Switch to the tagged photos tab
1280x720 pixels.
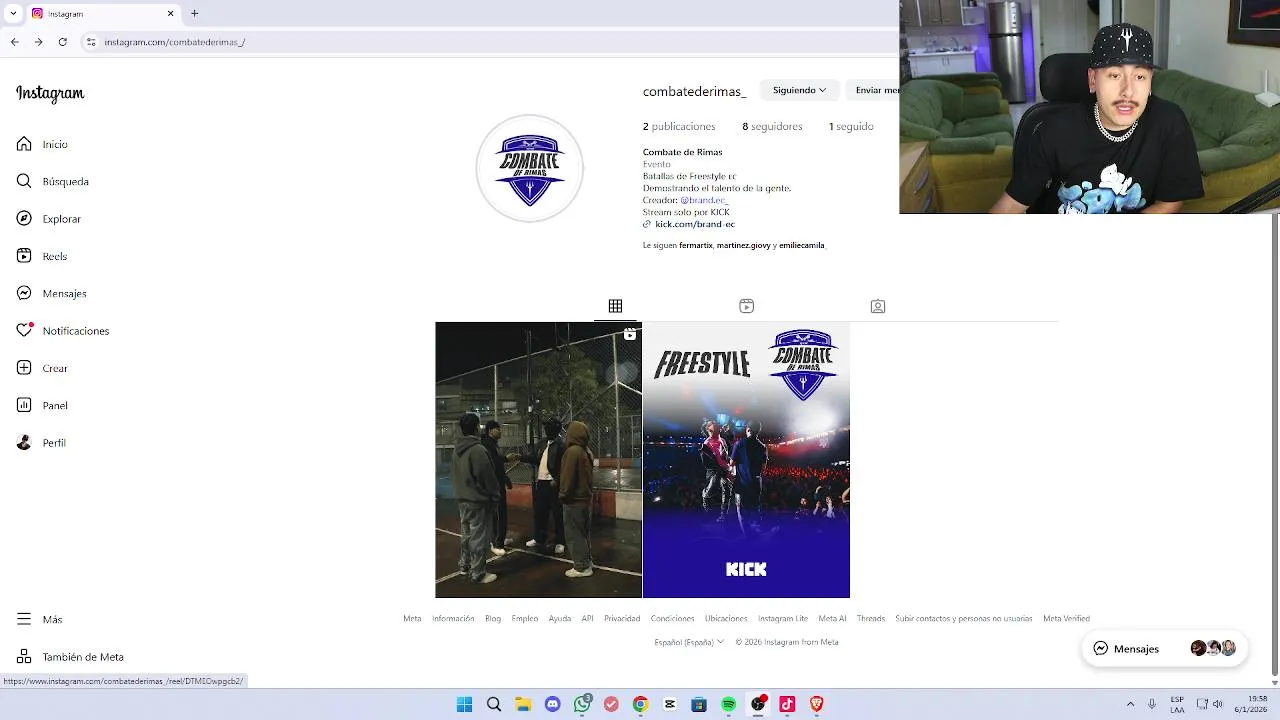click(878, 306)
